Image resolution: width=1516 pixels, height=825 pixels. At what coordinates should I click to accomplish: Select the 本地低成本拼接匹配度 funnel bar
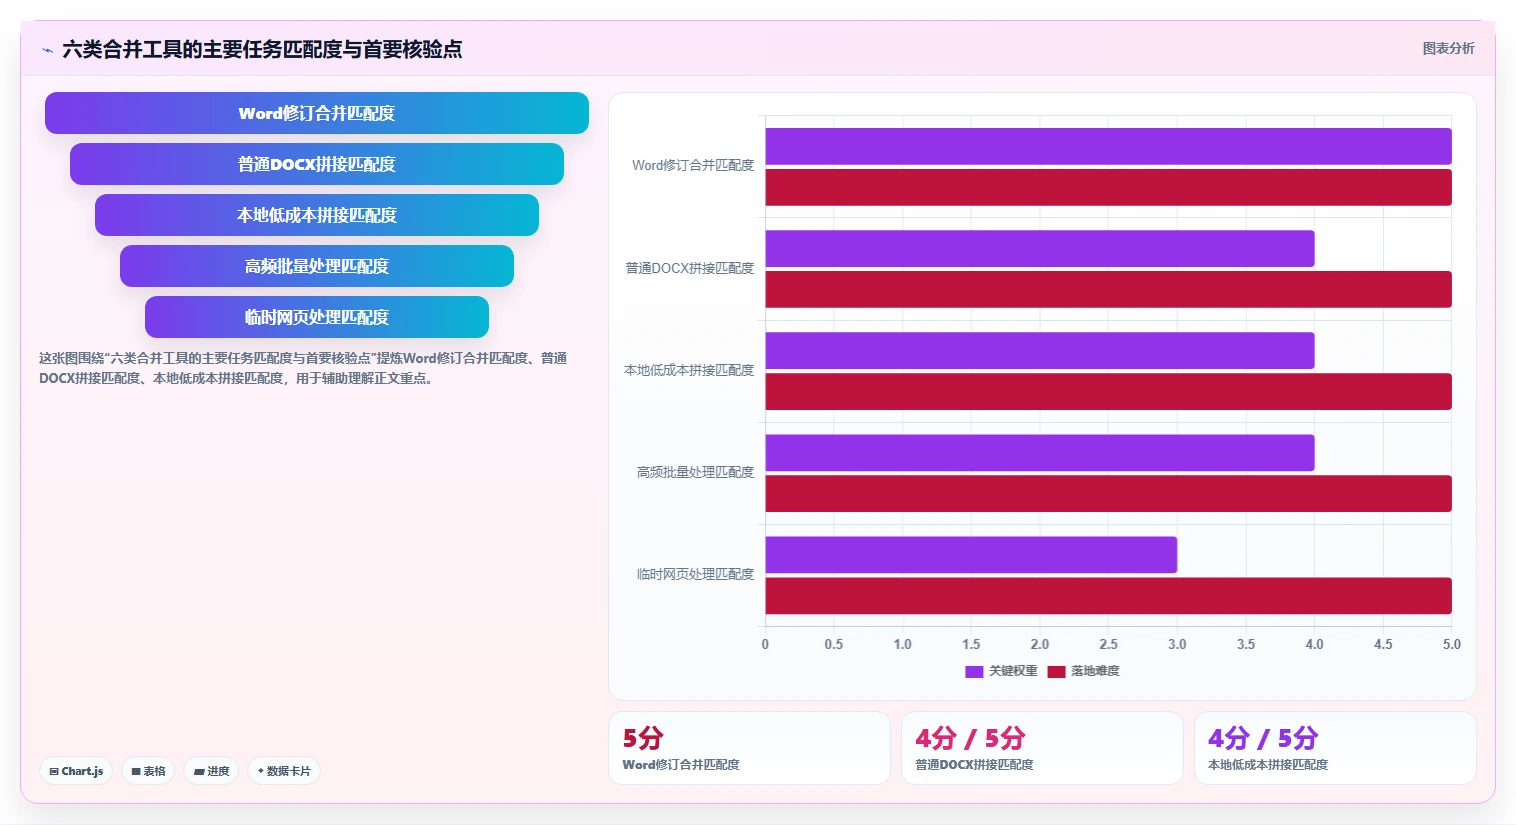(317, 215)
